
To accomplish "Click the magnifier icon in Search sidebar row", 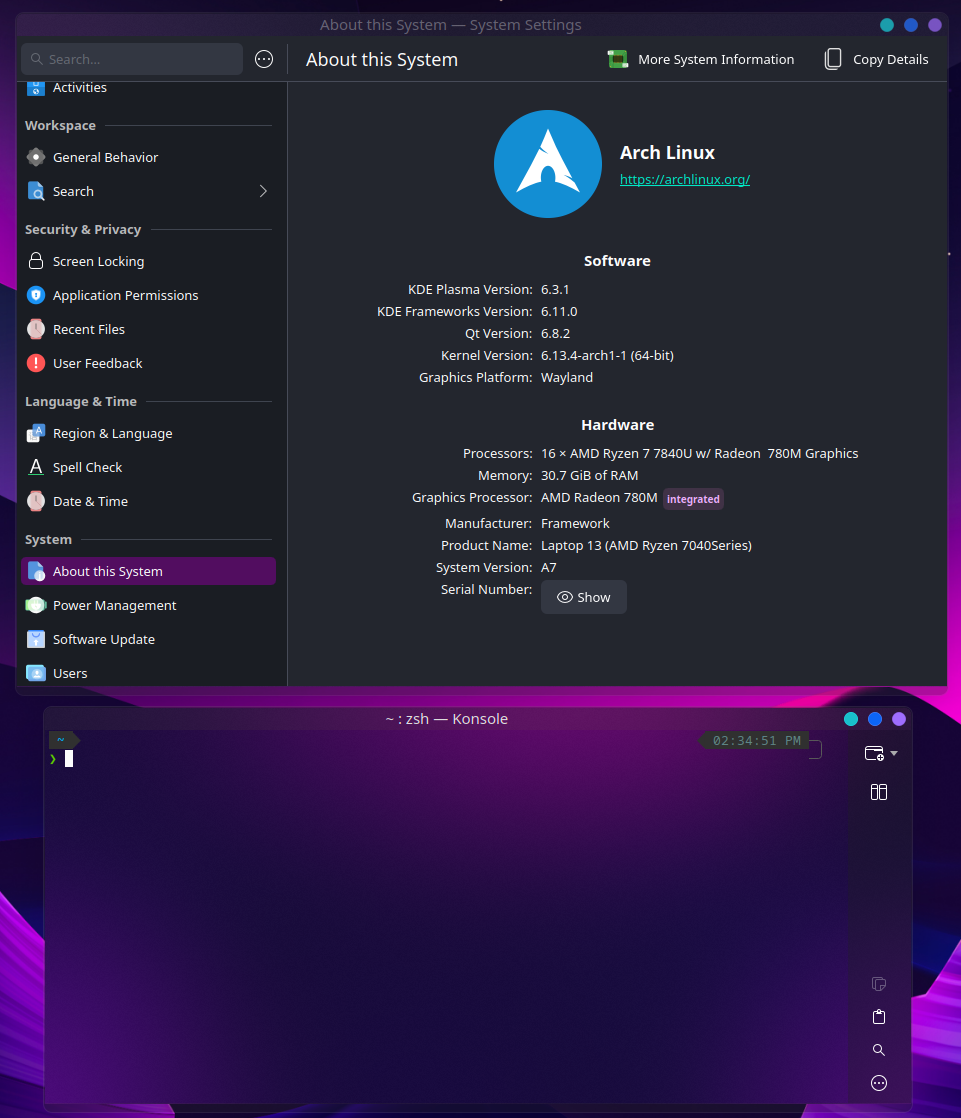I will coord(36,191).
